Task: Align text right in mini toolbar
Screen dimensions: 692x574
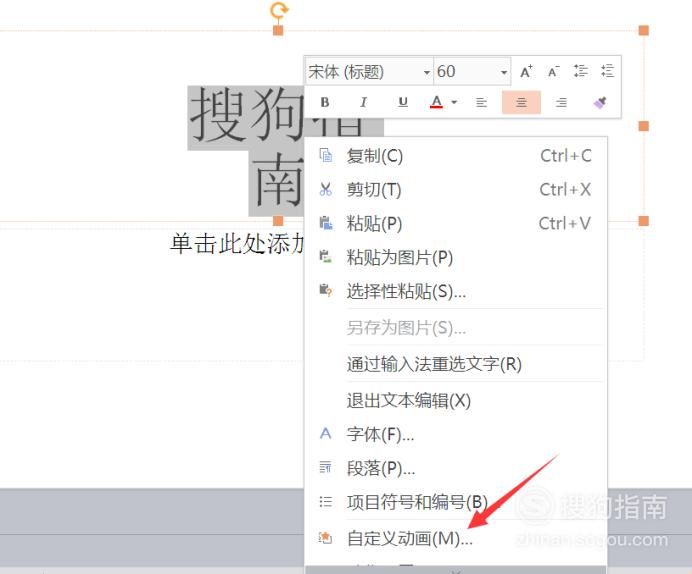Action: click(x=561, y=103)
